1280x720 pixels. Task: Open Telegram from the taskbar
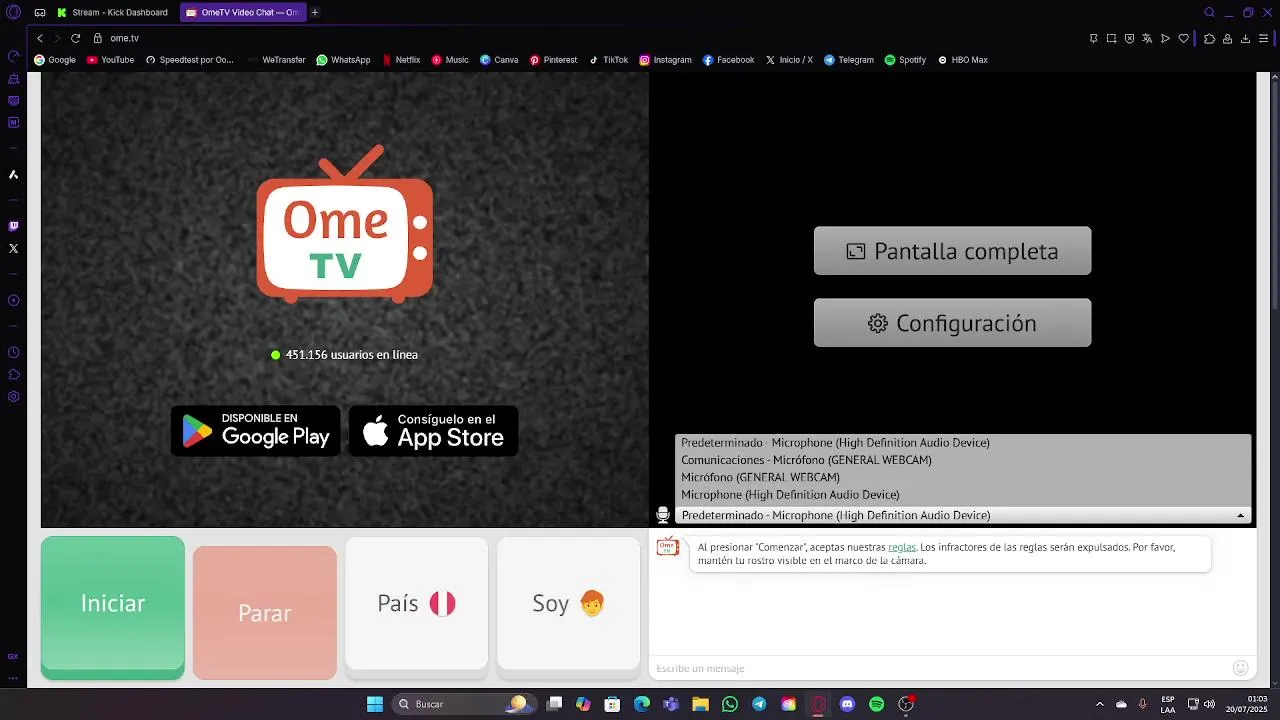coord(759,704)
